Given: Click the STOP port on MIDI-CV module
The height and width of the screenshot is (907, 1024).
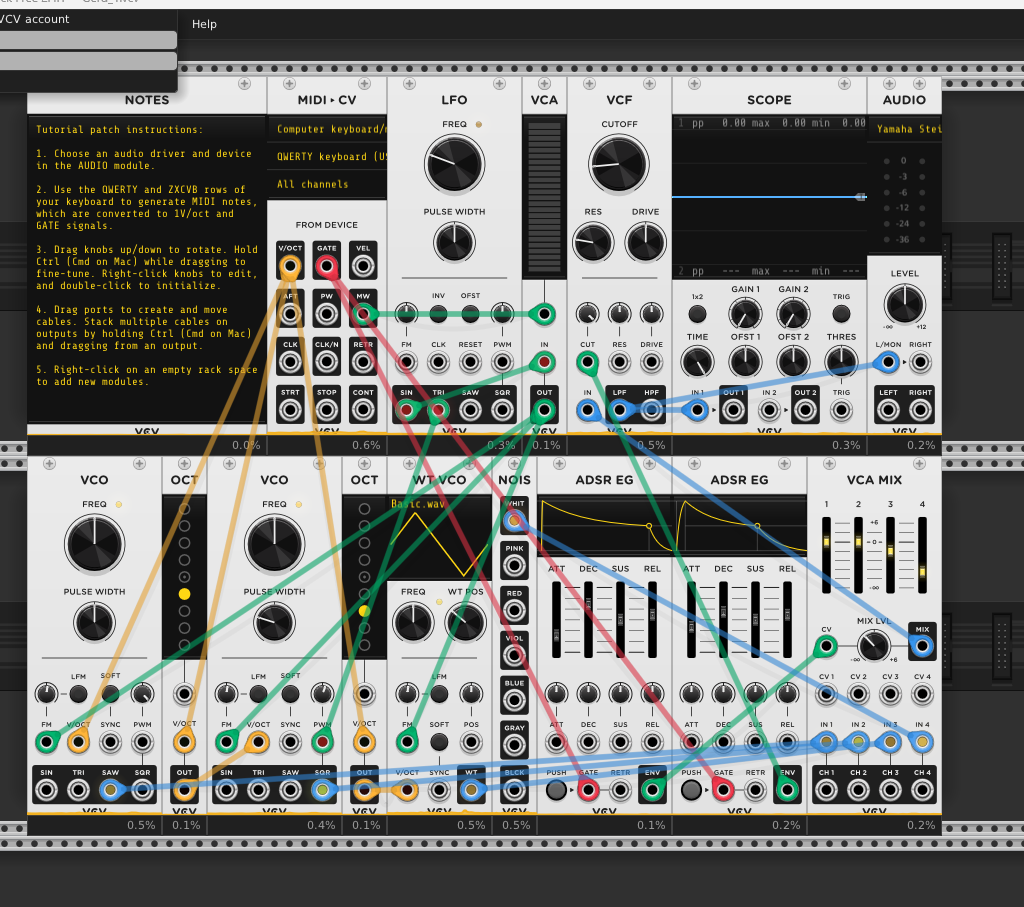Looking at the screenshot, I should (326, 410).
